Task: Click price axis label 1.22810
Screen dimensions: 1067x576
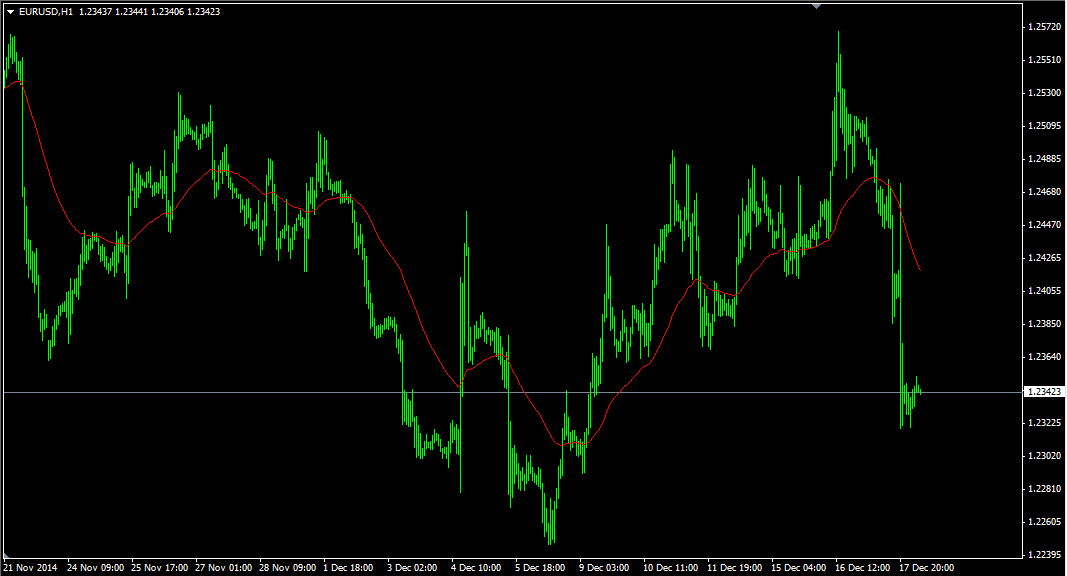Action: (x=1045, y=489)
